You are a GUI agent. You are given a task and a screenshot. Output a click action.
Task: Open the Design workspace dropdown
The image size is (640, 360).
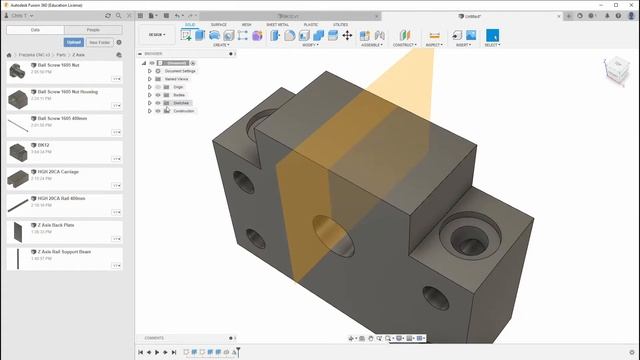[157, 35]
